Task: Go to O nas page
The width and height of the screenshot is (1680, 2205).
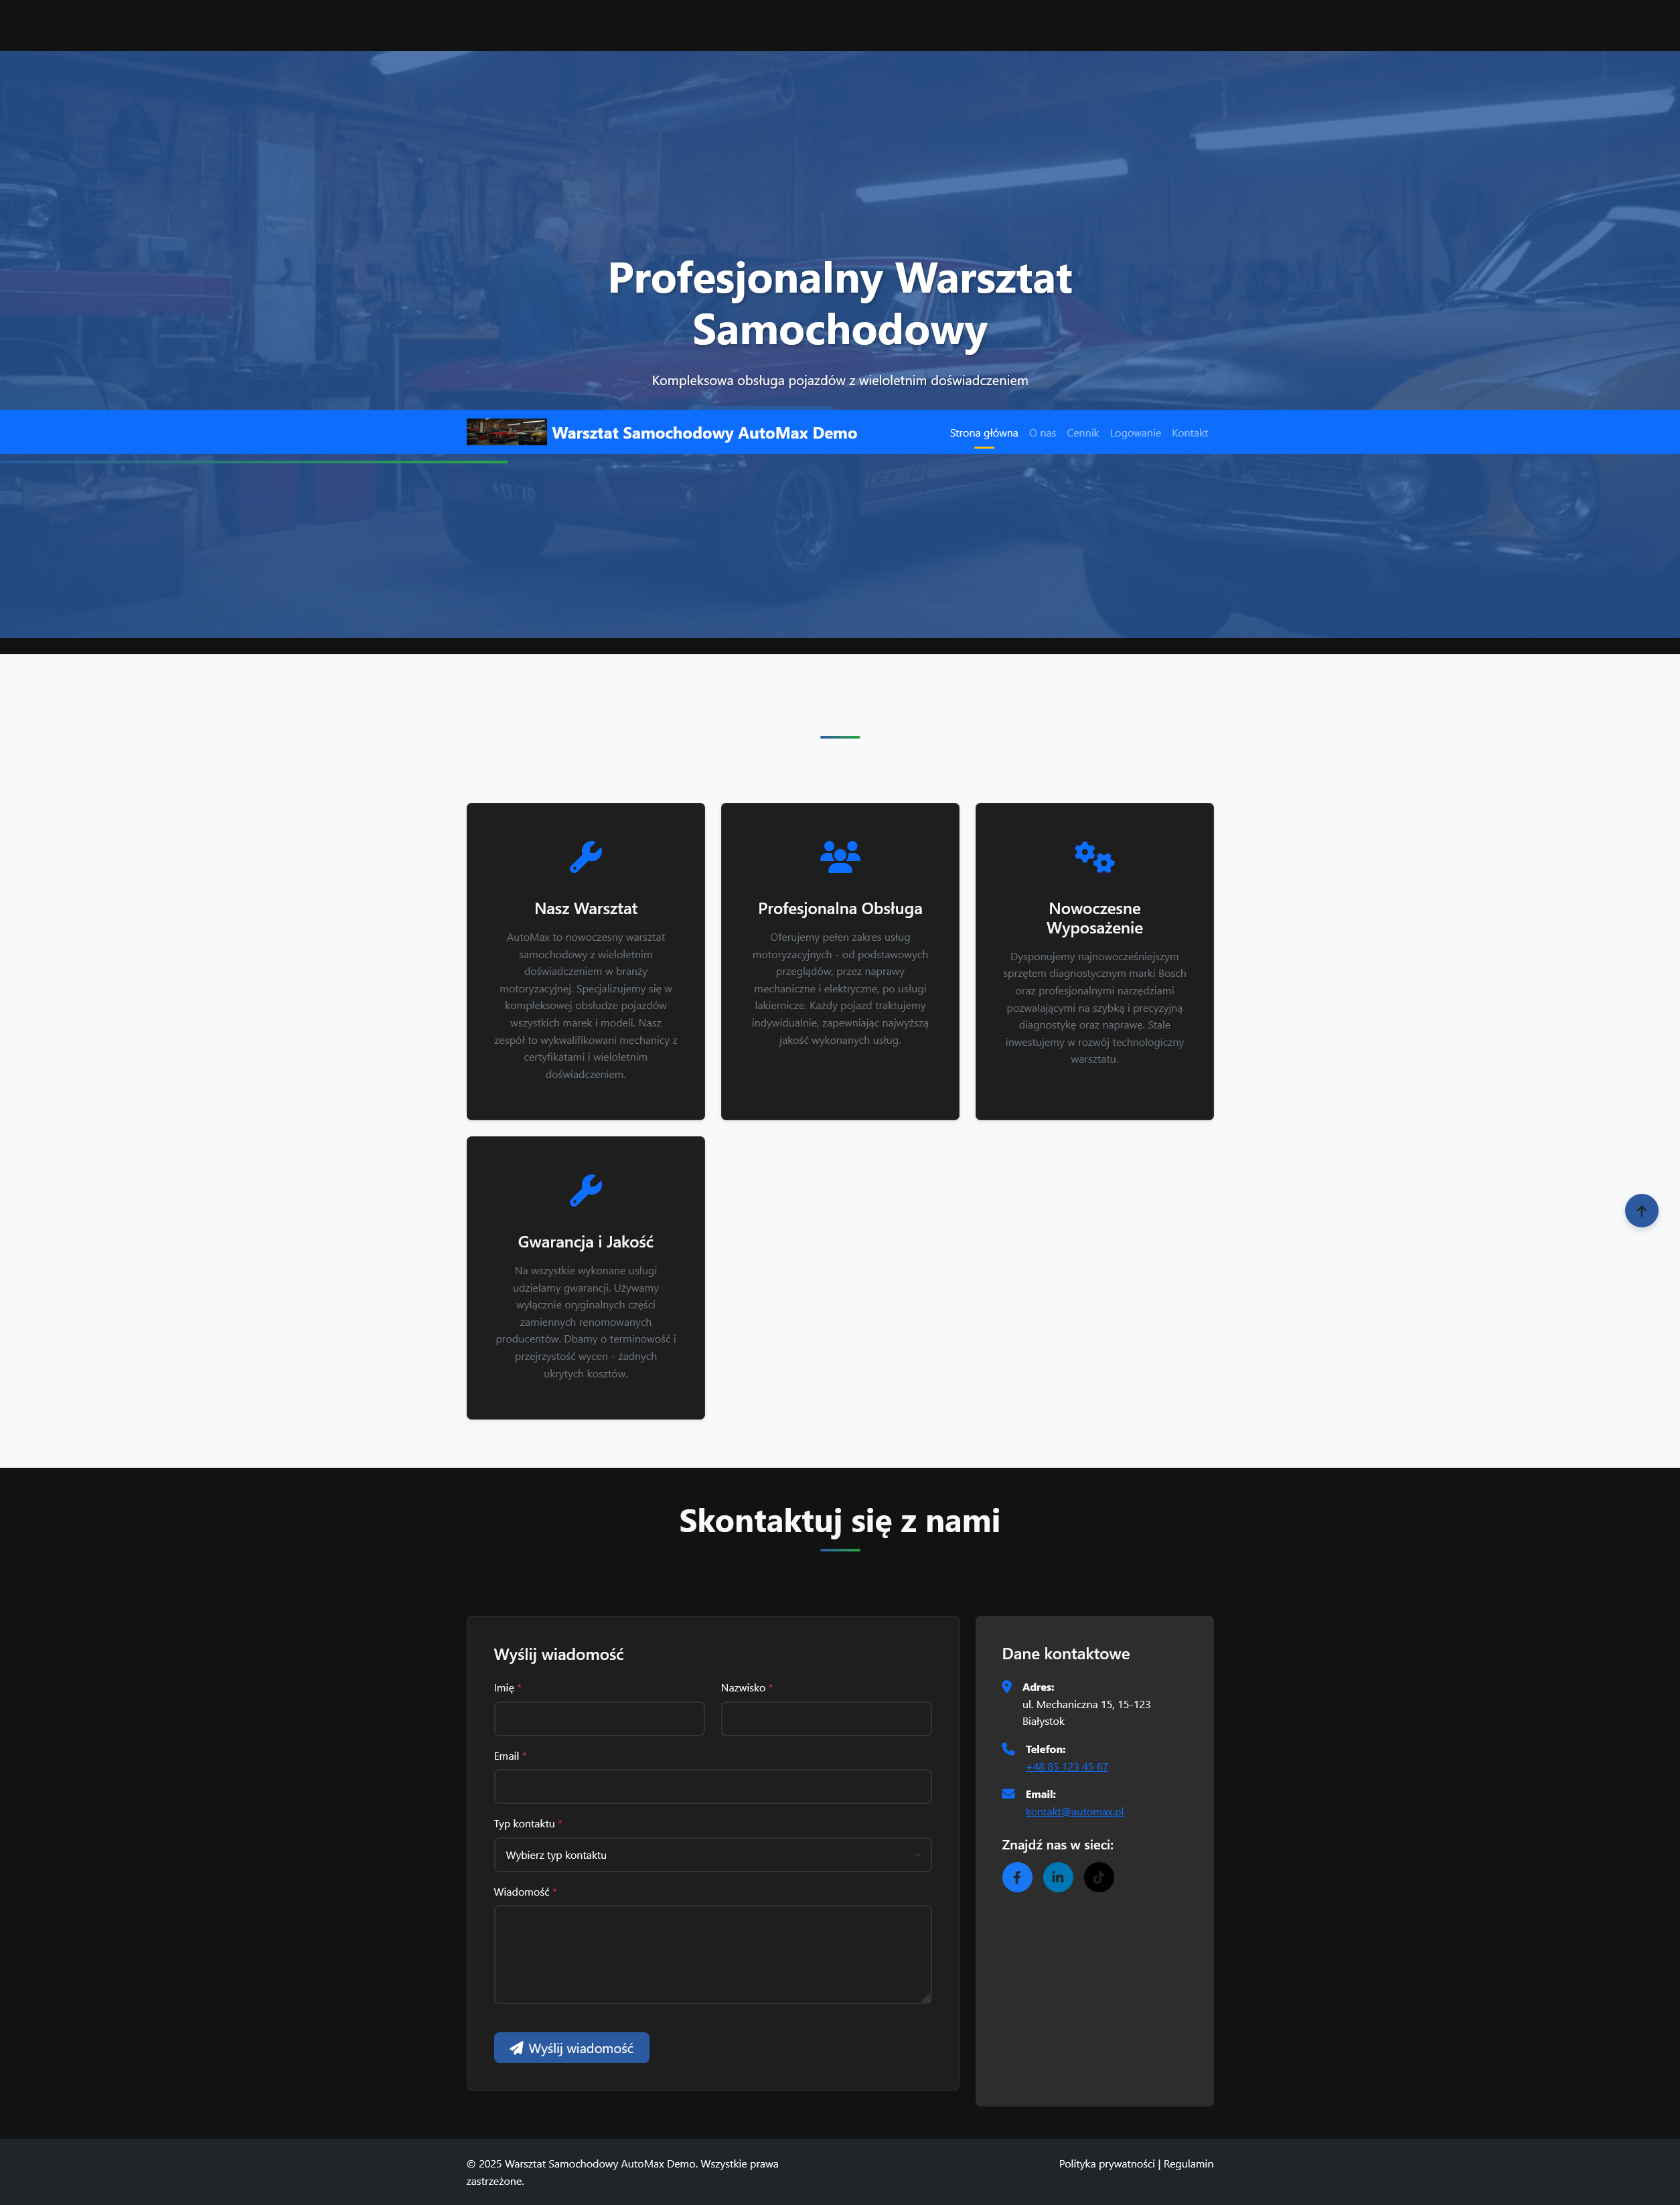Action: pos(1042,433)
